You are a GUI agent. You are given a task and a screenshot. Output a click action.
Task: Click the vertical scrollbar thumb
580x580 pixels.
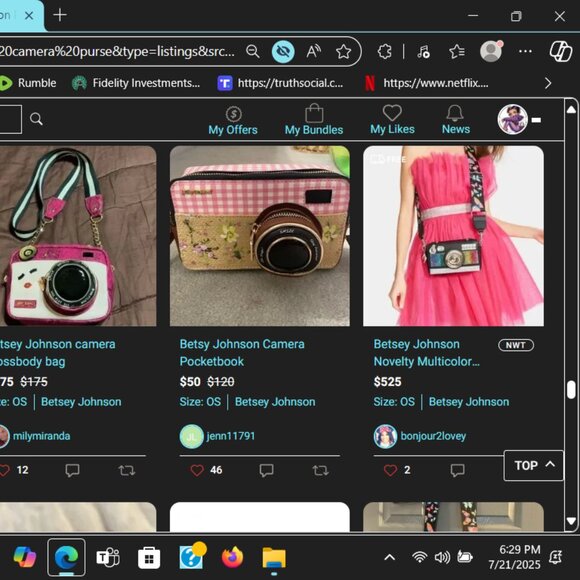pos(571,390)
